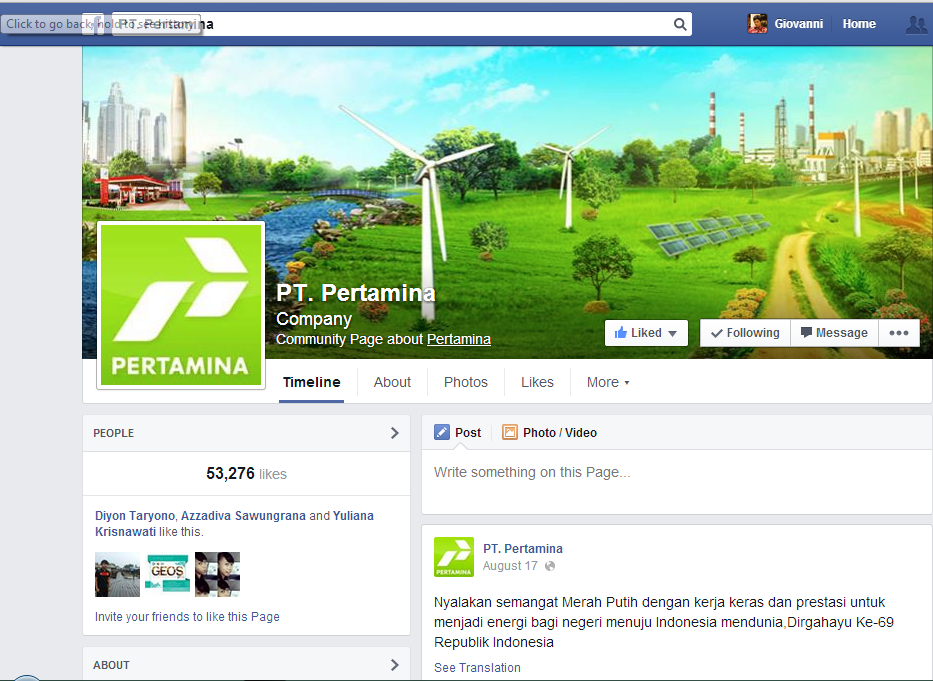Click the PEOPLE section header text

point(114,433)
